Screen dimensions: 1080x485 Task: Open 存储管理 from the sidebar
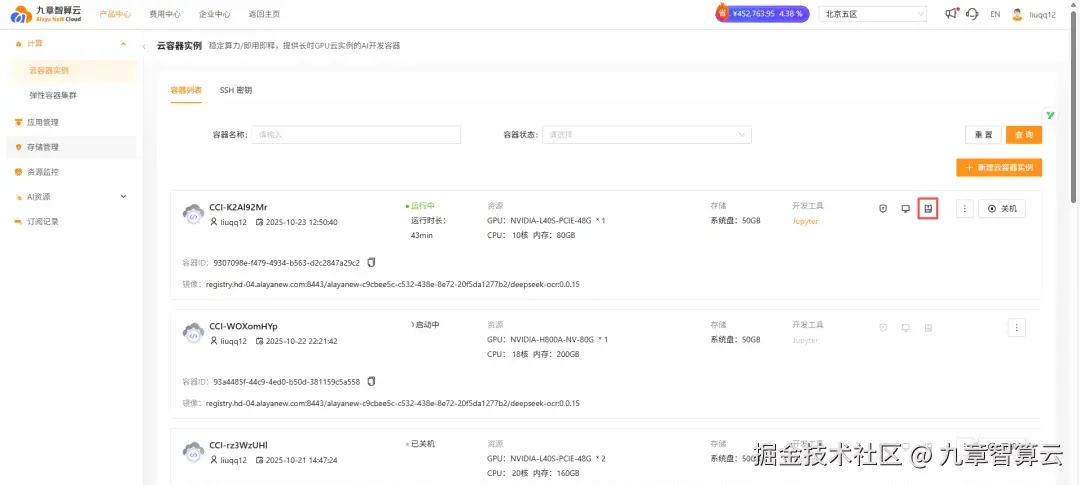[70, 147]
